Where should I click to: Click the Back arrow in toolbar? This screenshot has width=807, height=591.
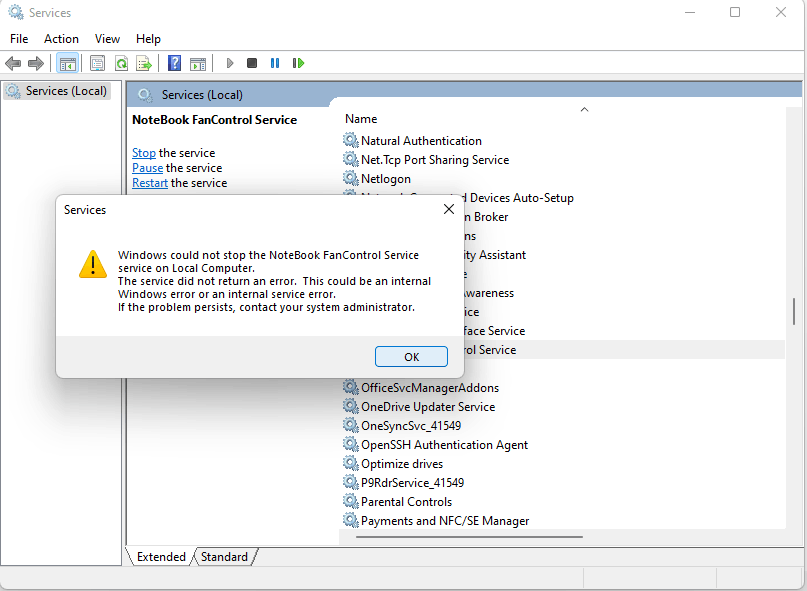click(x=13, y=63)
